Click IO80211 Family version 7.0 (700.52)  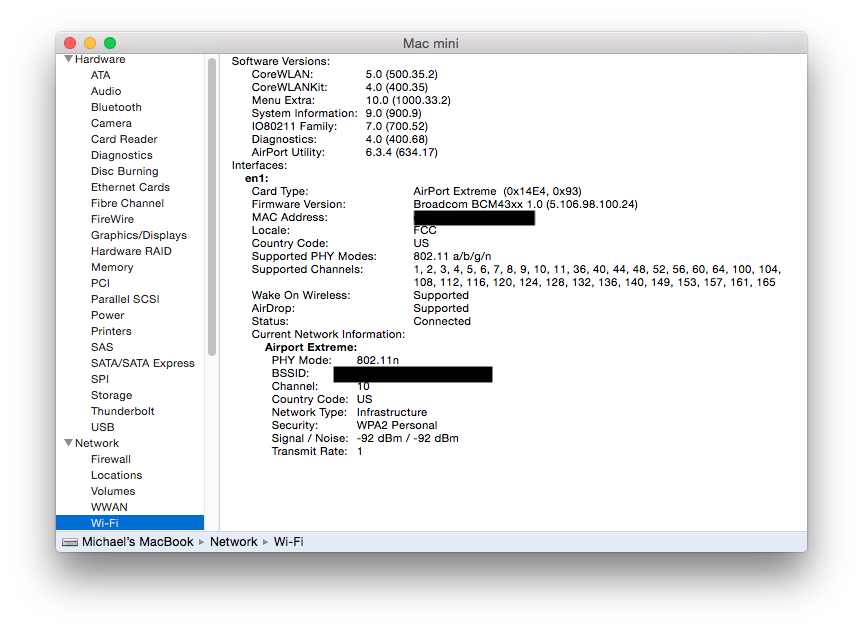(x=396, y=127)
